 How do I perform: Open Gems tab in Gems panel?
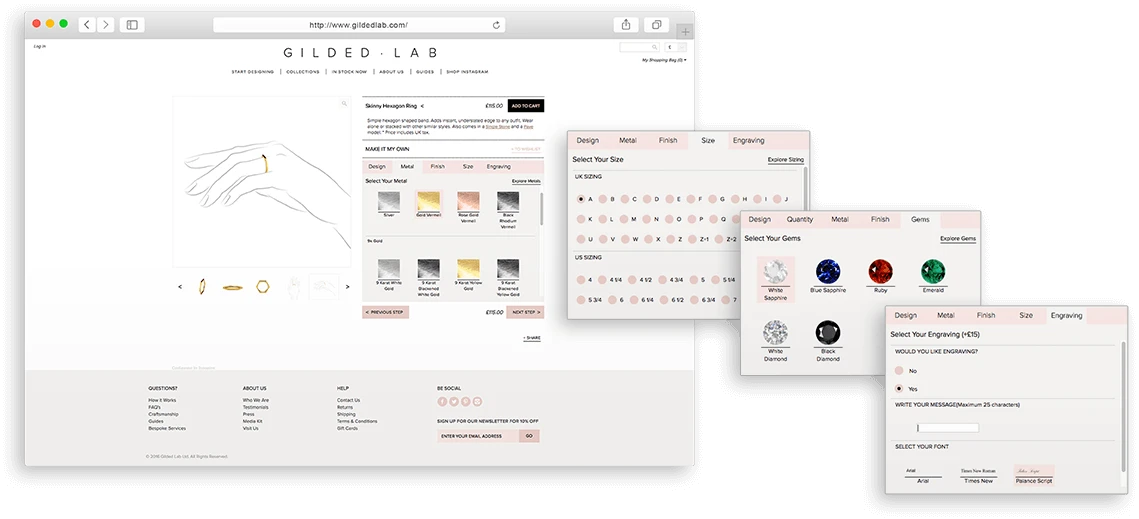(920, 220)
